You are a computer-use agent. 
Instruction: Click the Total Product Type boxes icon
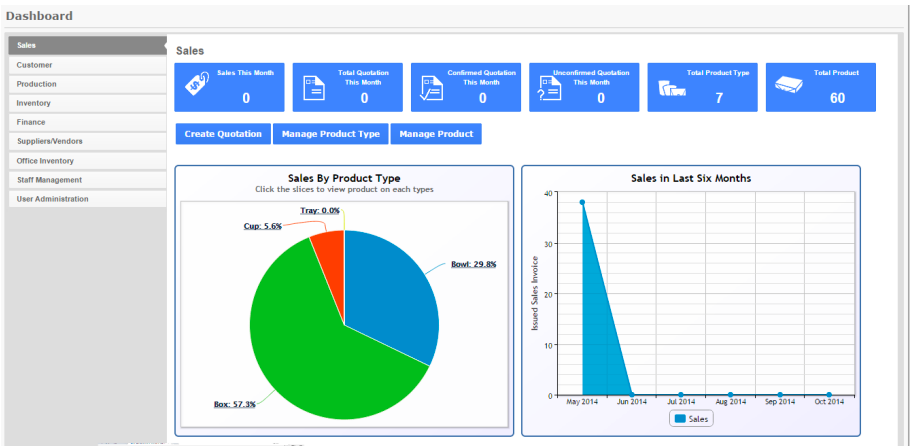pyautogui.click(x=670, y=89)
